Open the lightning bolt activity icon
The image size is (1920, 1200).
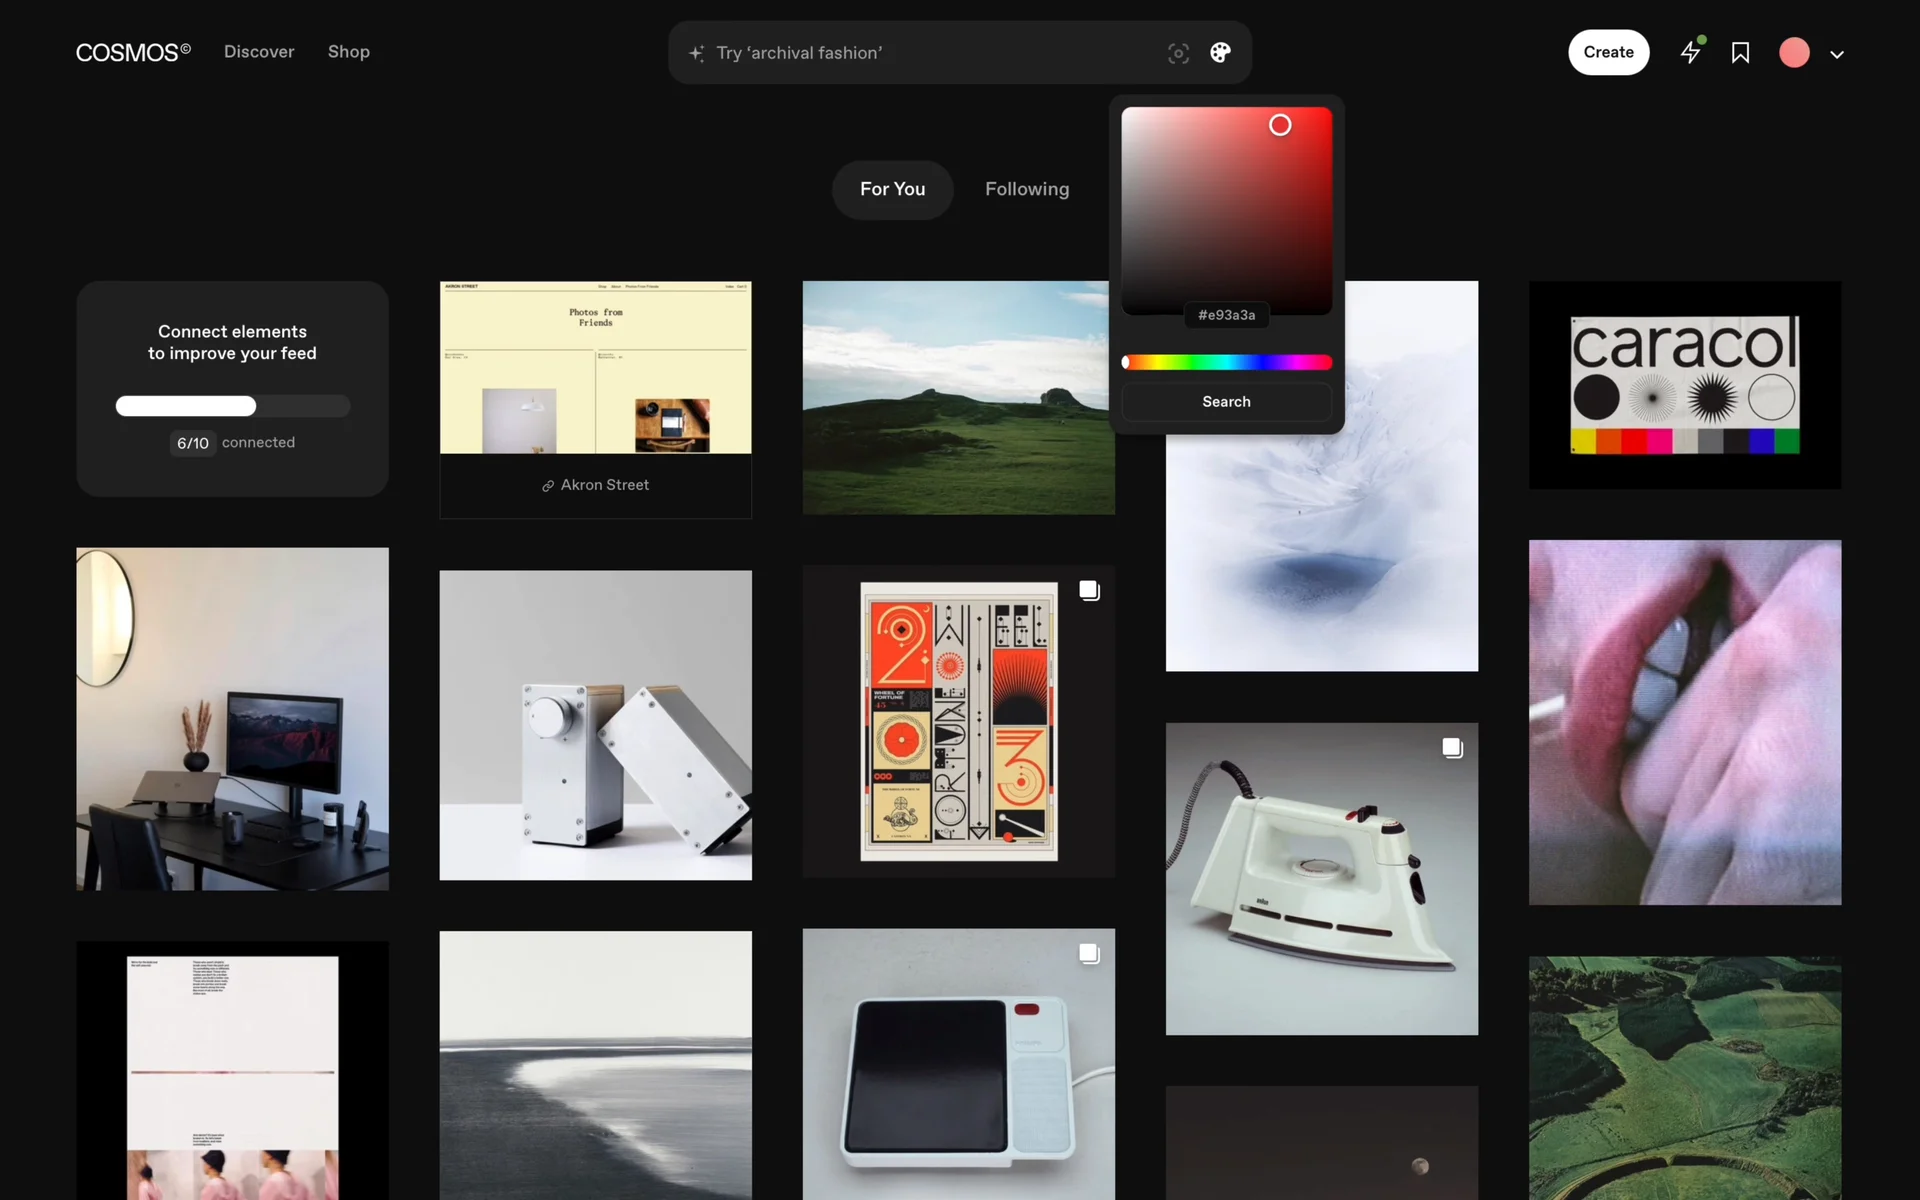pyautogui.click(x=1691, y=52)
